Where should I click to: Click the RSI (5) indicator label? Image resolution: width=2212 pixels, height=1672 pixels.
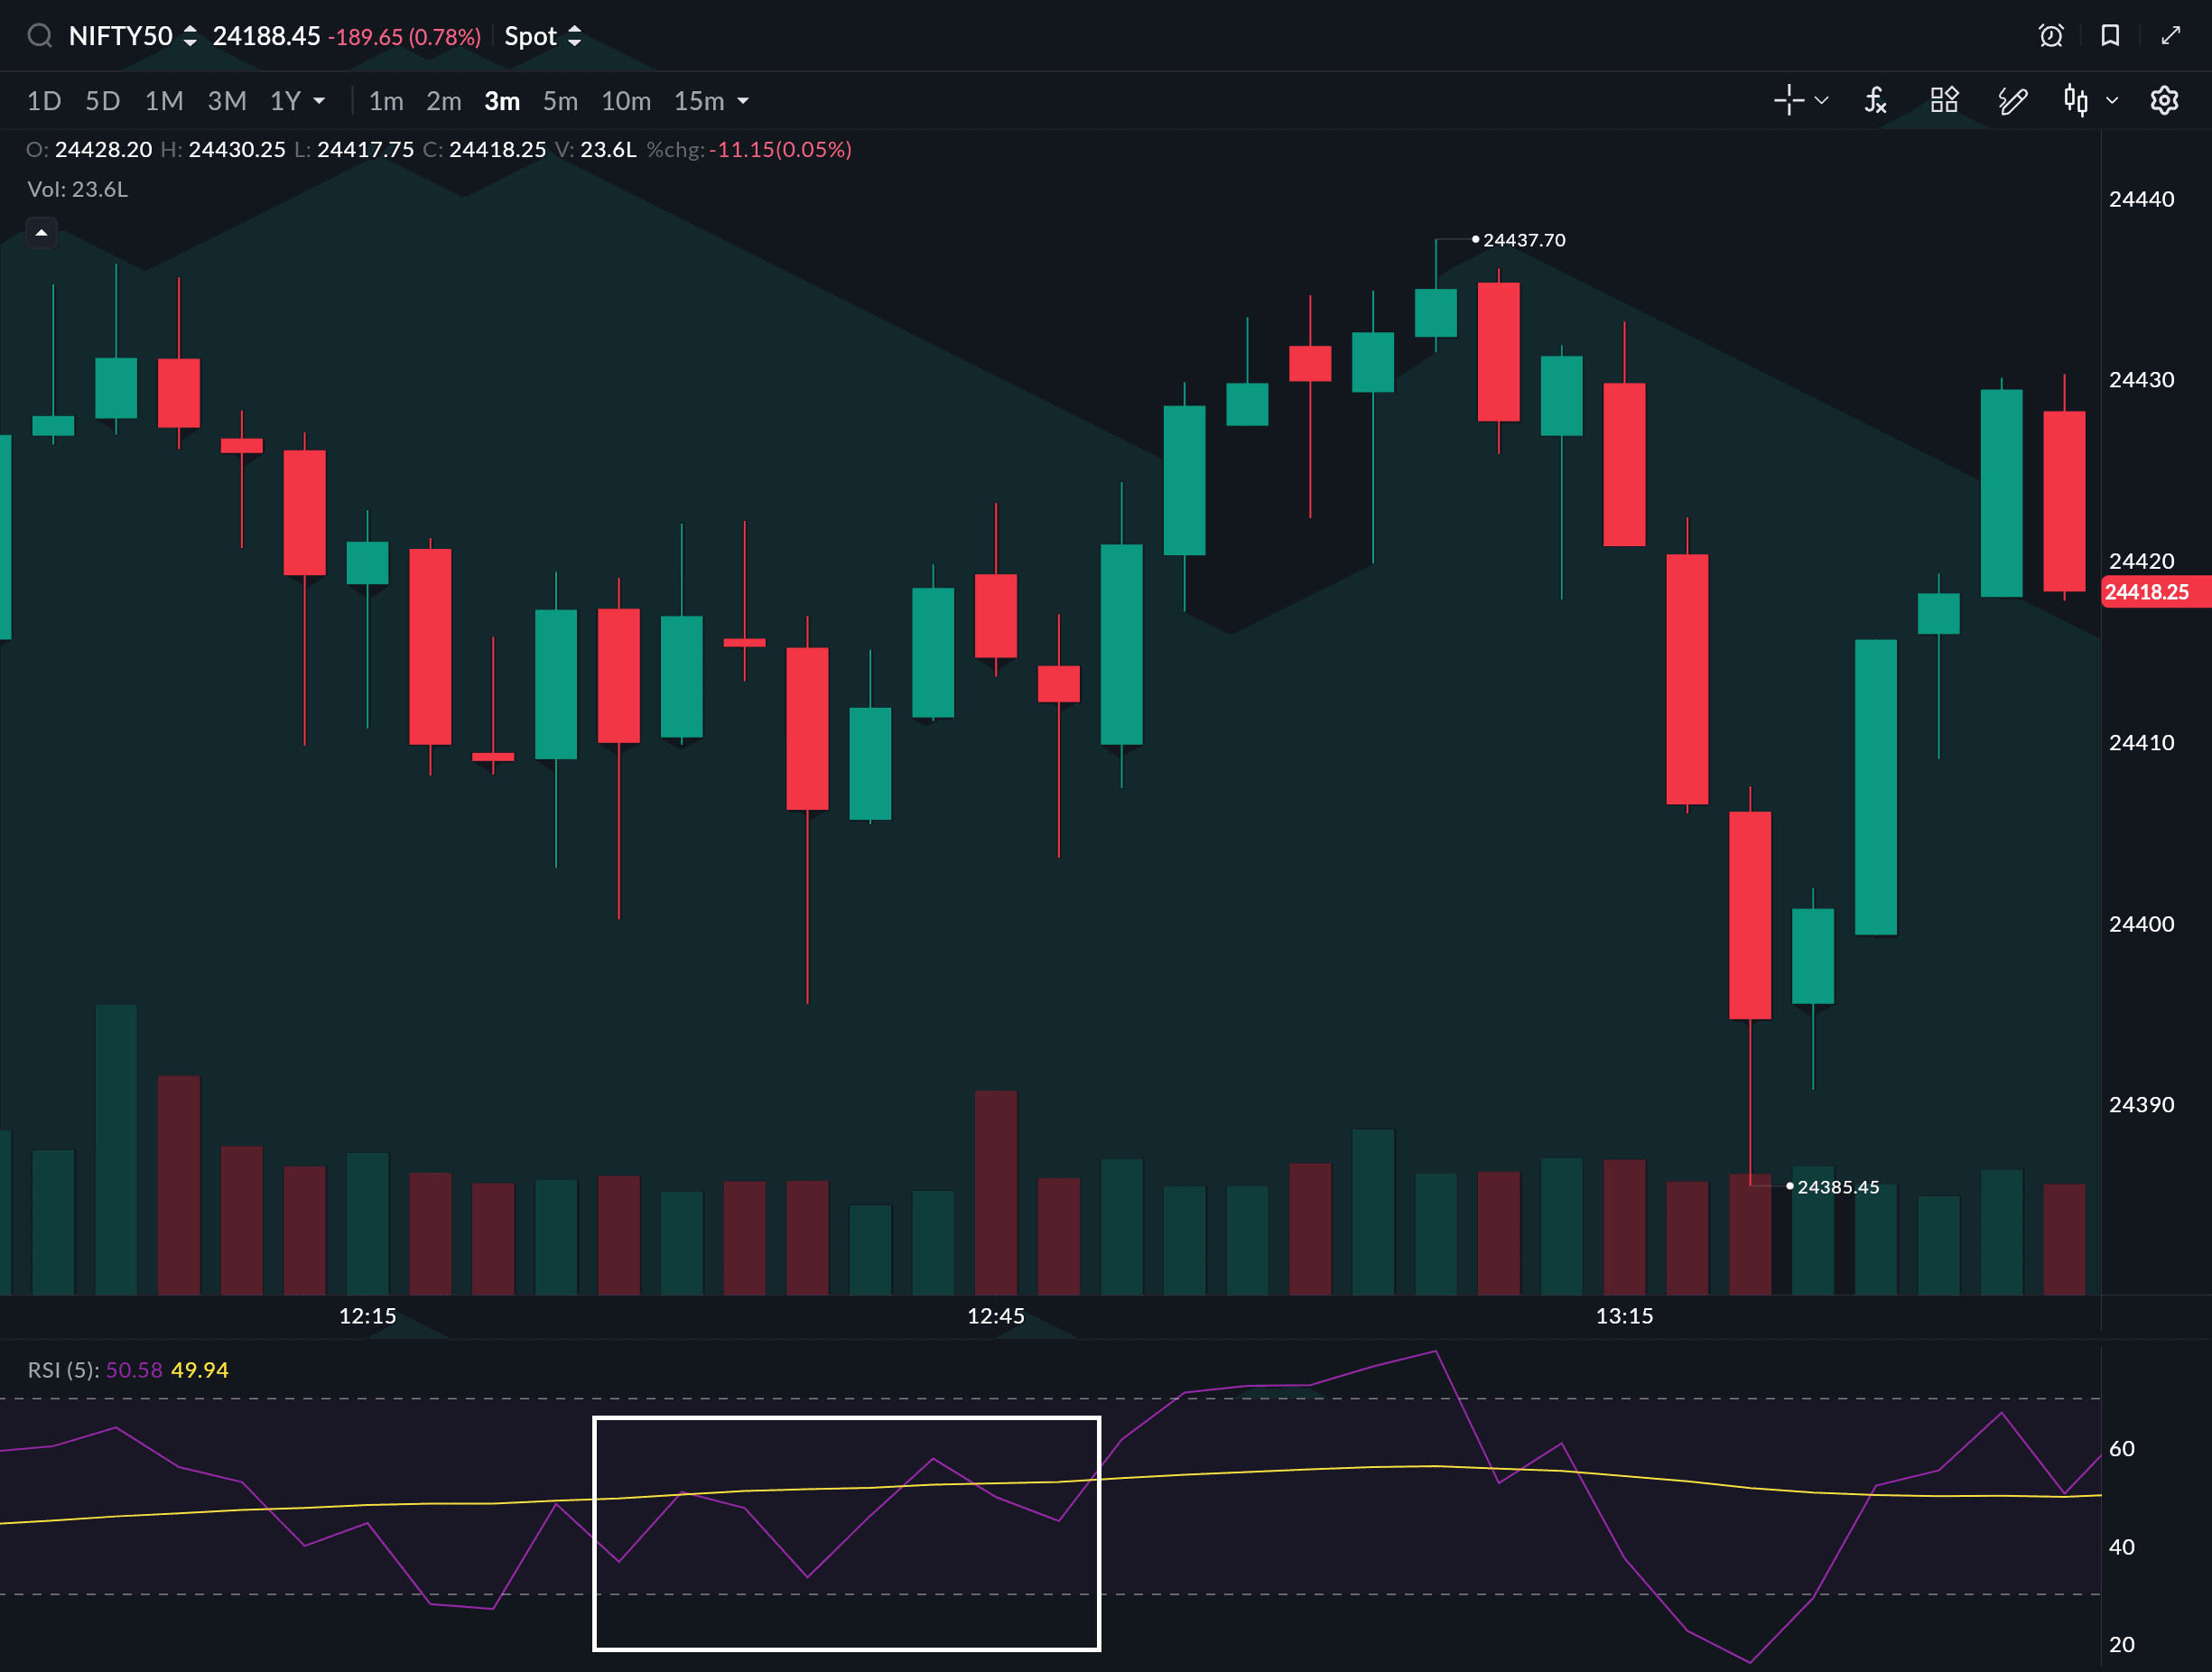62,1370
